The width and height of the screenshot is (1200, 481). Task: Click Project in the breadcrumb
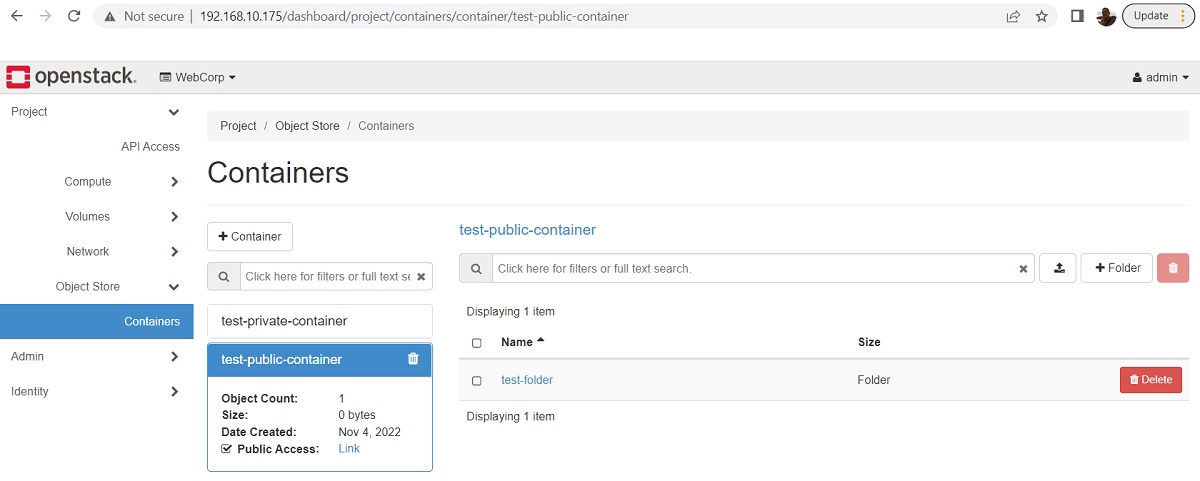coord(238,126)
